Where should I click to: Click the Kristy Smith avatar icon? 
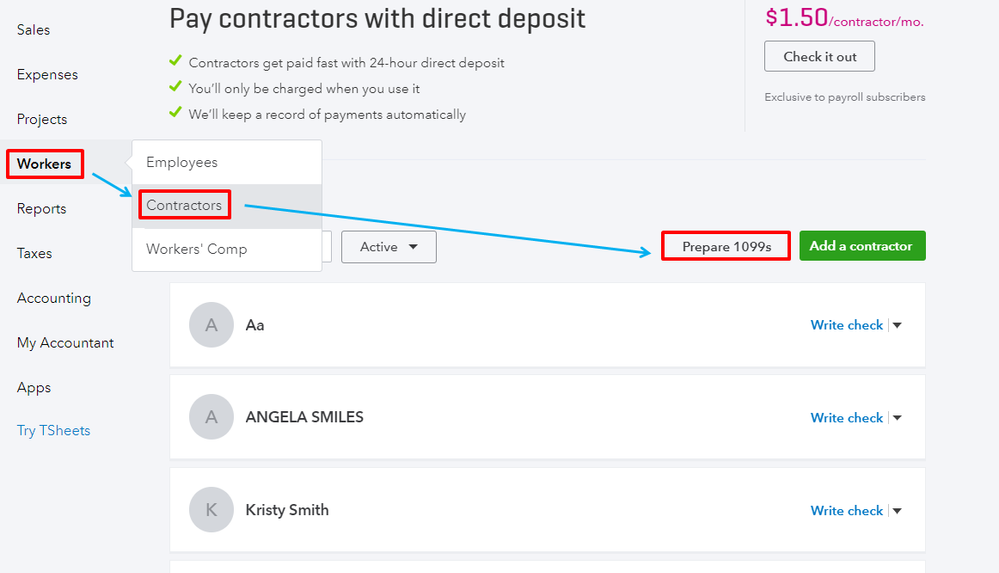point(211,510)
